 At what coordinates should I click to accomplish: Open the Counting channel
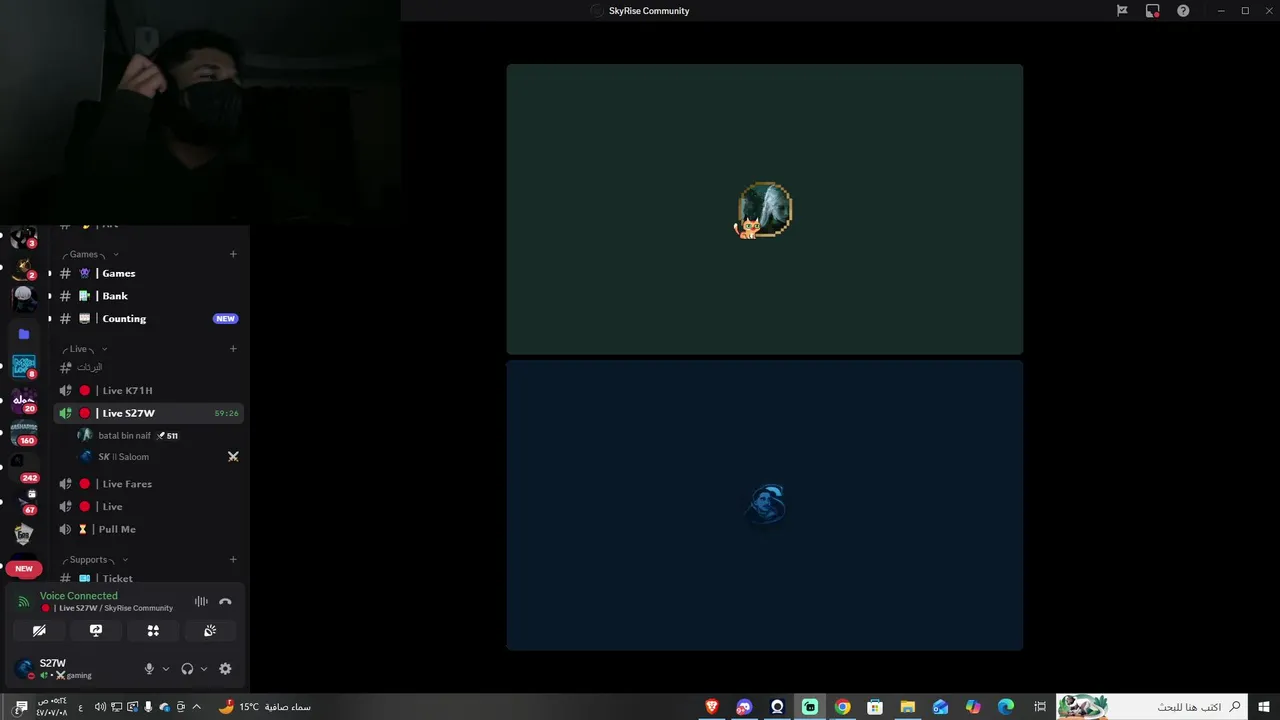tap(148, 319)
